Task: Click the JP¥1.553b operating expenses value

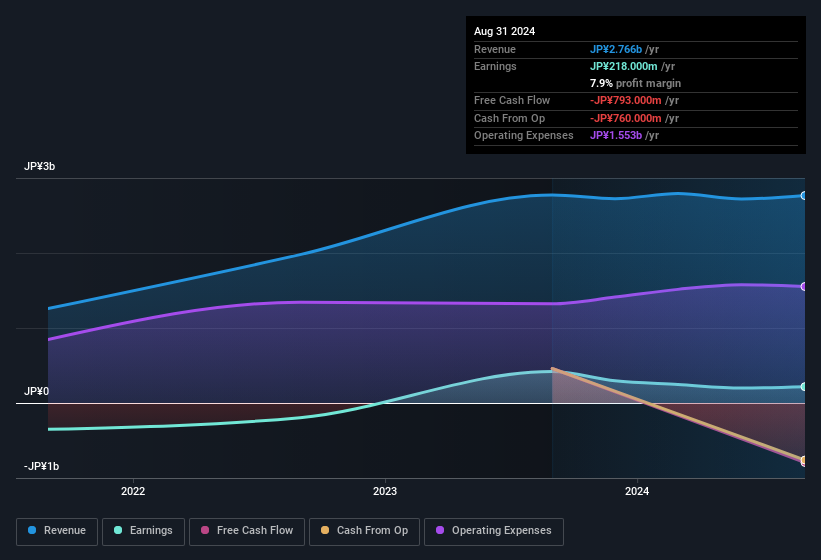Action: (616, 135)
